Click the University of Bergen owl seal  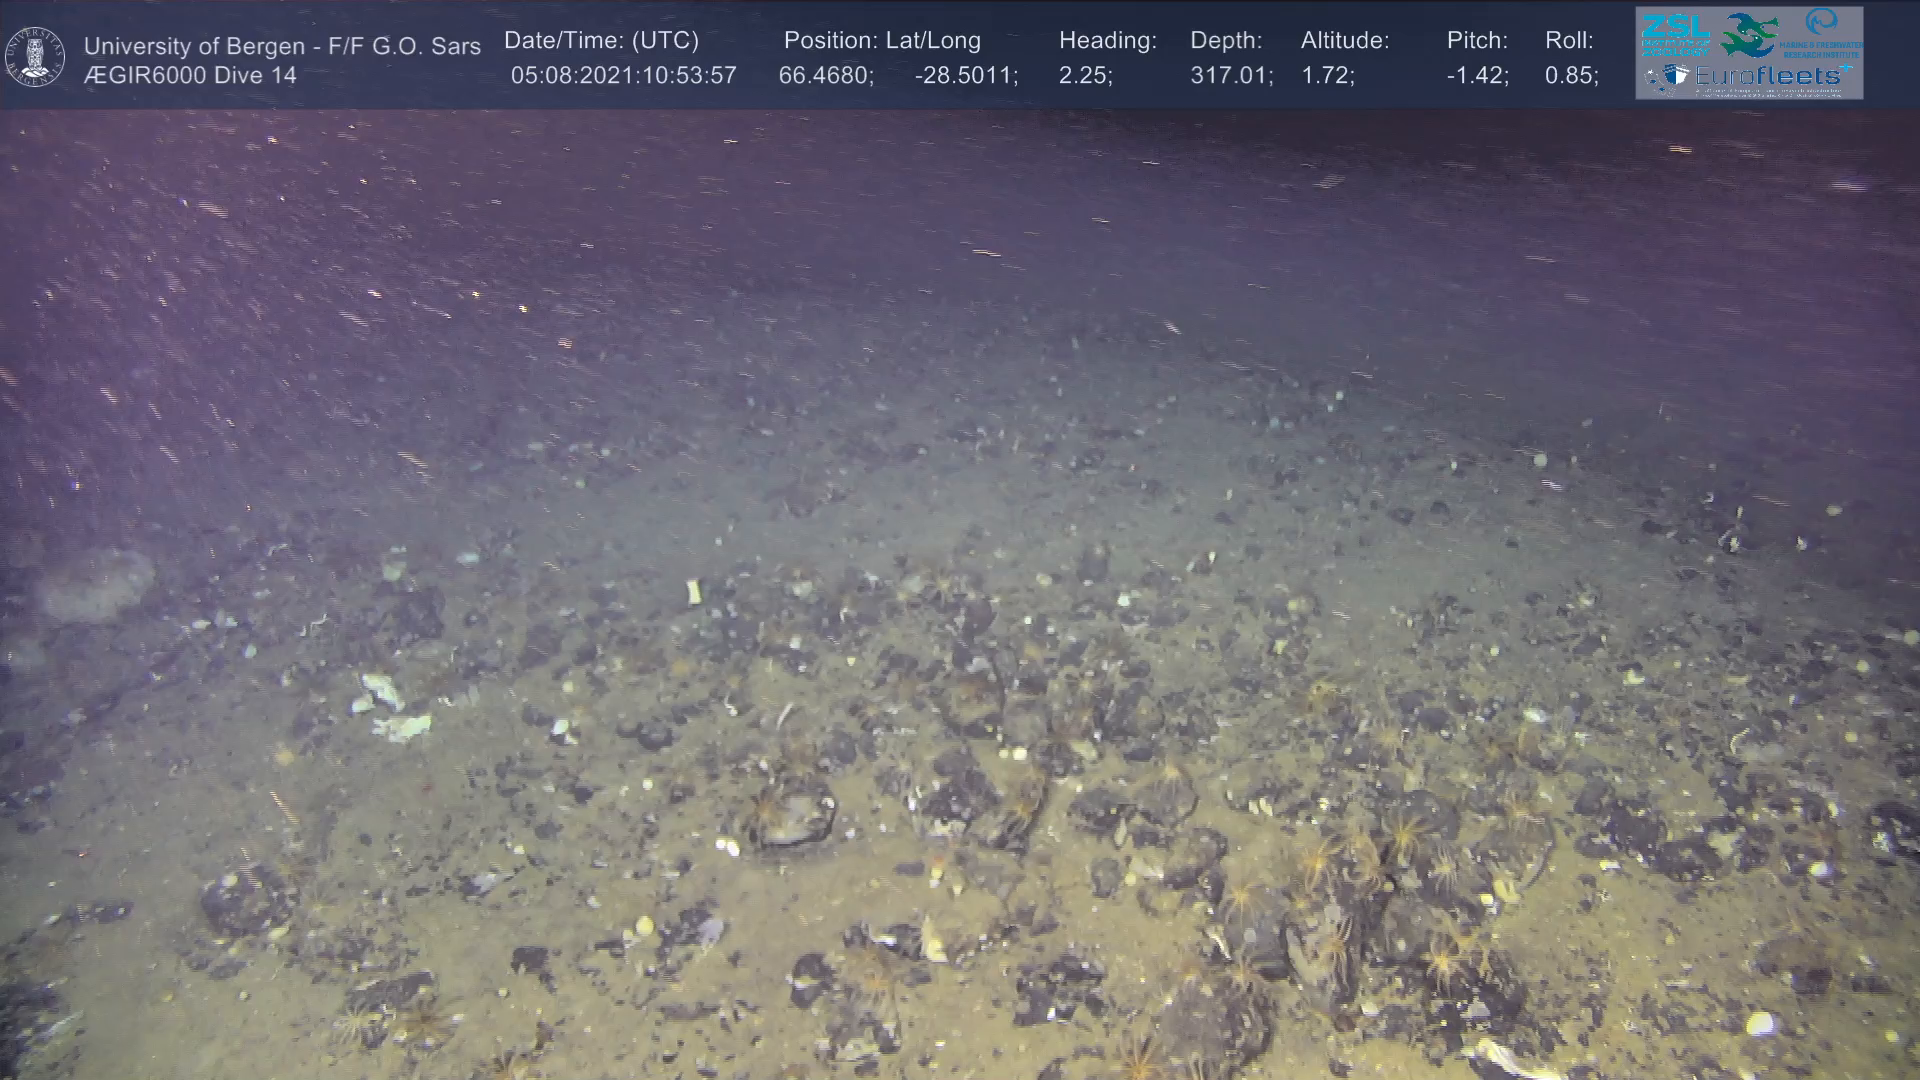(36, 57)
